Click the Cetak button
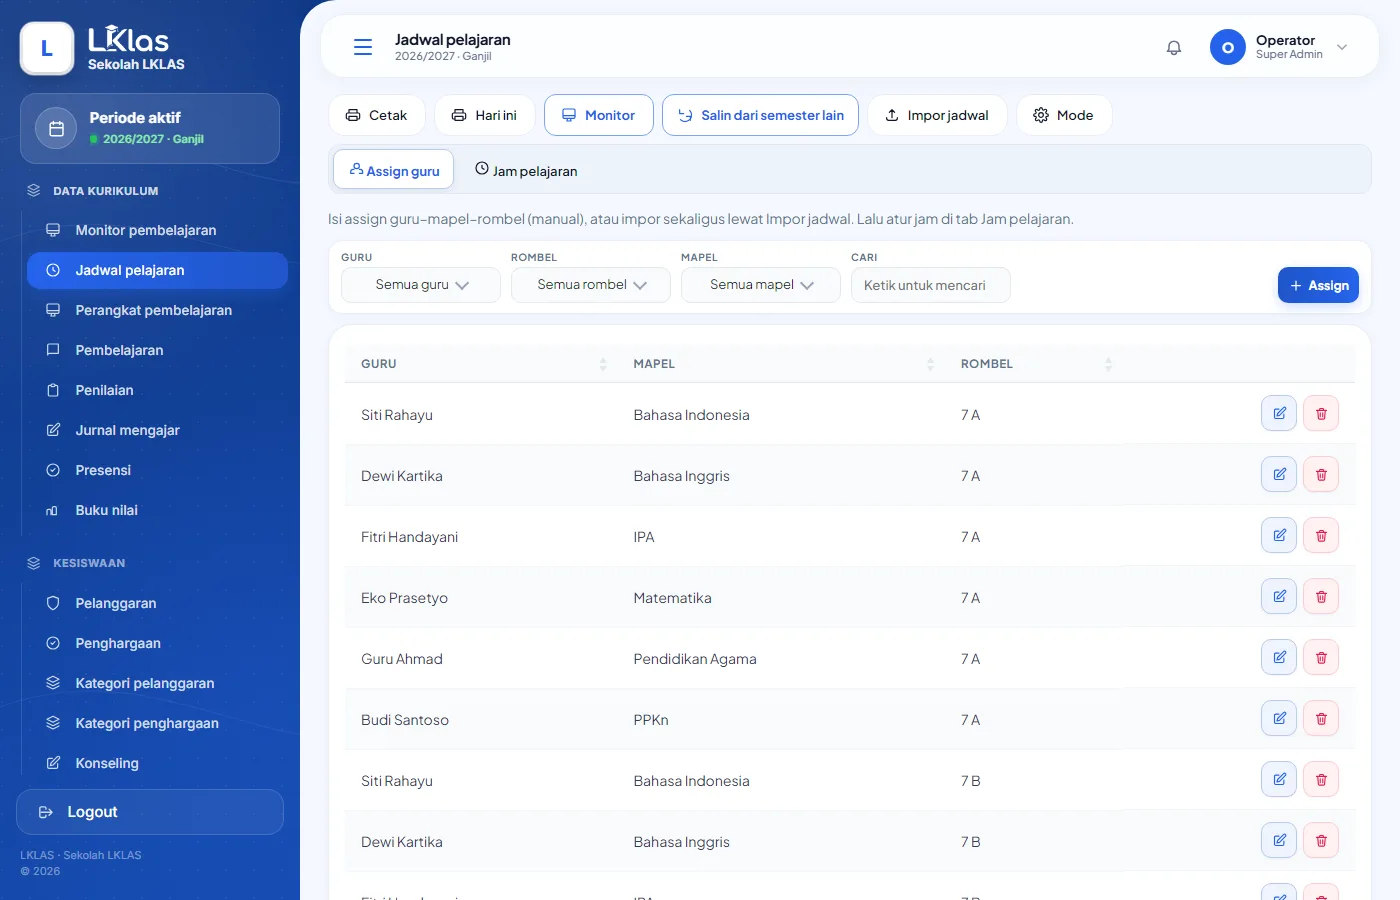Viewport: 1400px width, 900px height. coord(377,115)
